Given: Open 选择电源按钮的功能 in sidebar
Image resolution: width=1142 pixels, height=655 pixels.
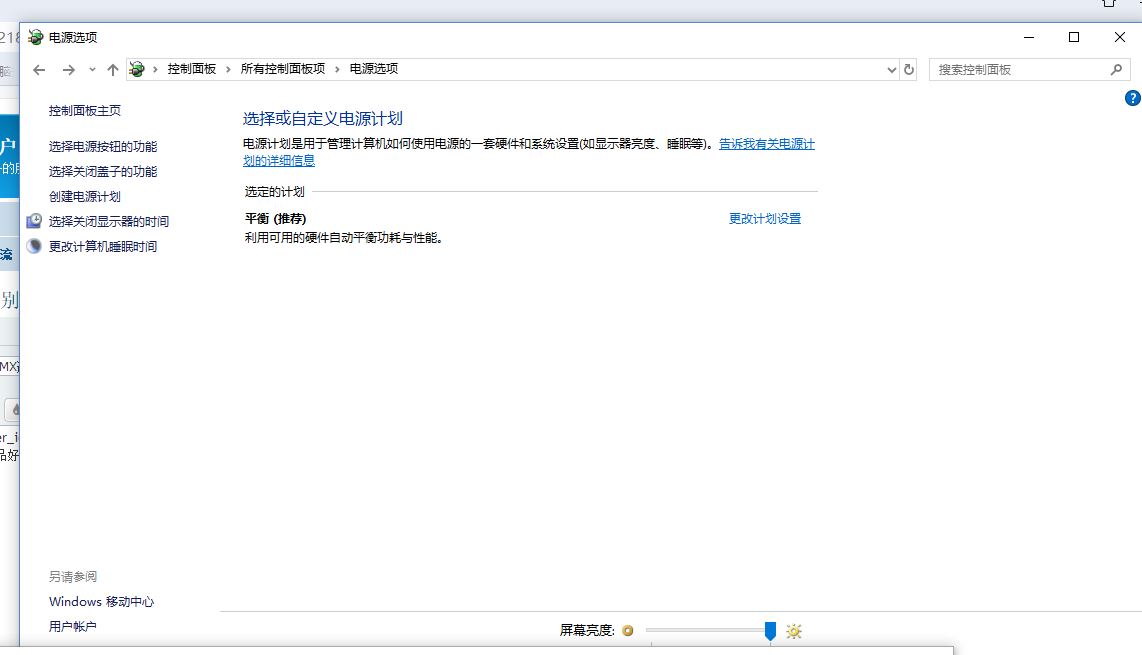Looking at the screenshot, I should (x=103, y=146).
